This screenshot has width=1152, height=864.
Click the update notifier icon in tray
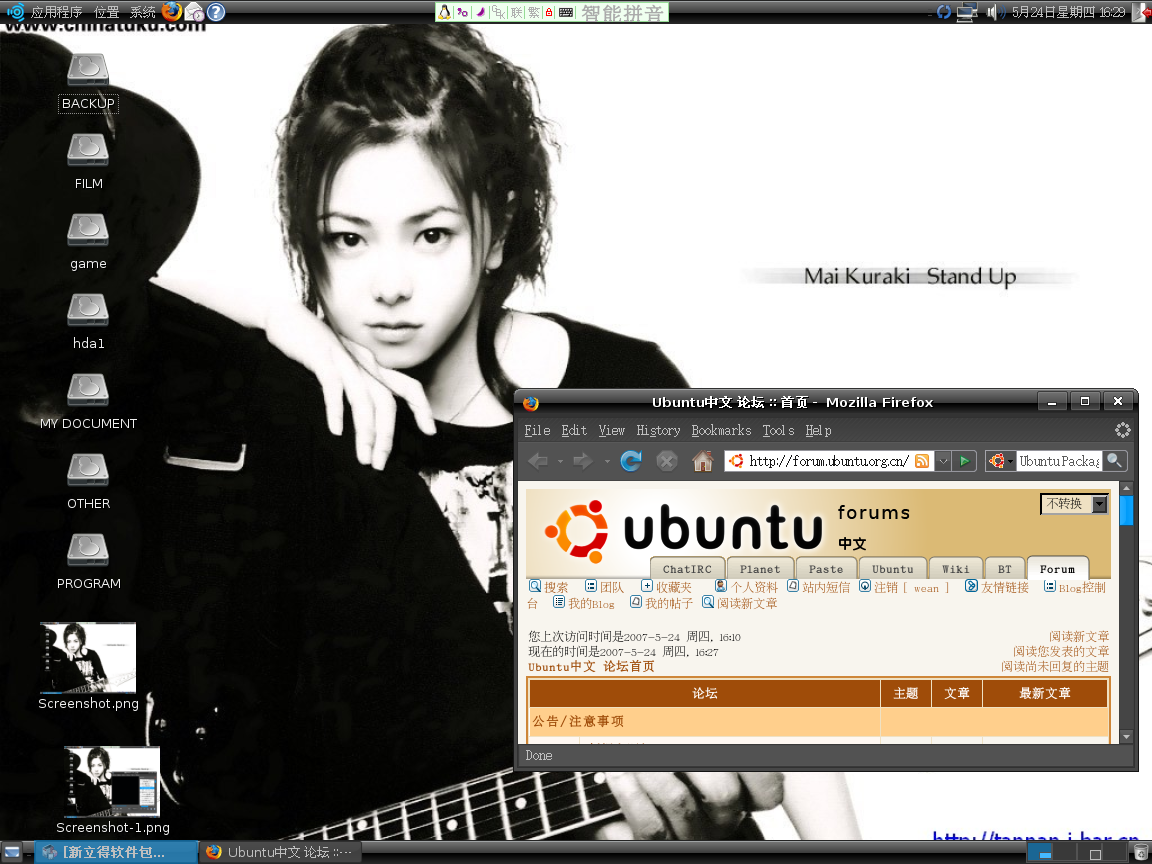[x=944, y=12]
